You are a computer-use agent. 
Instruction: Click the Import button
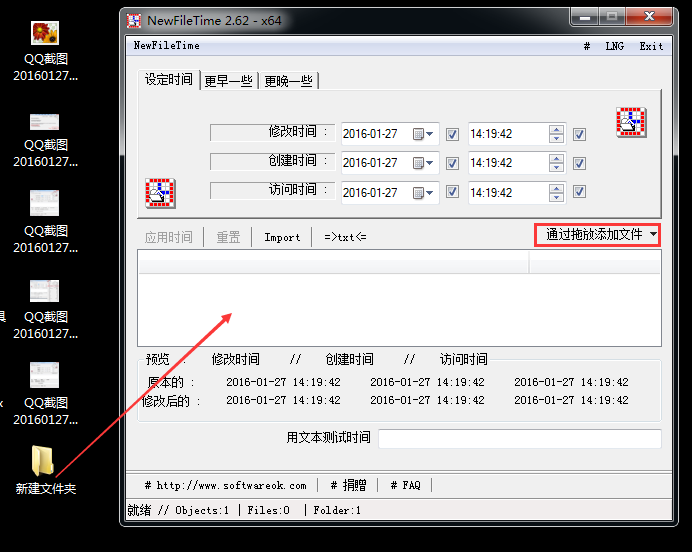pos(282,237)
